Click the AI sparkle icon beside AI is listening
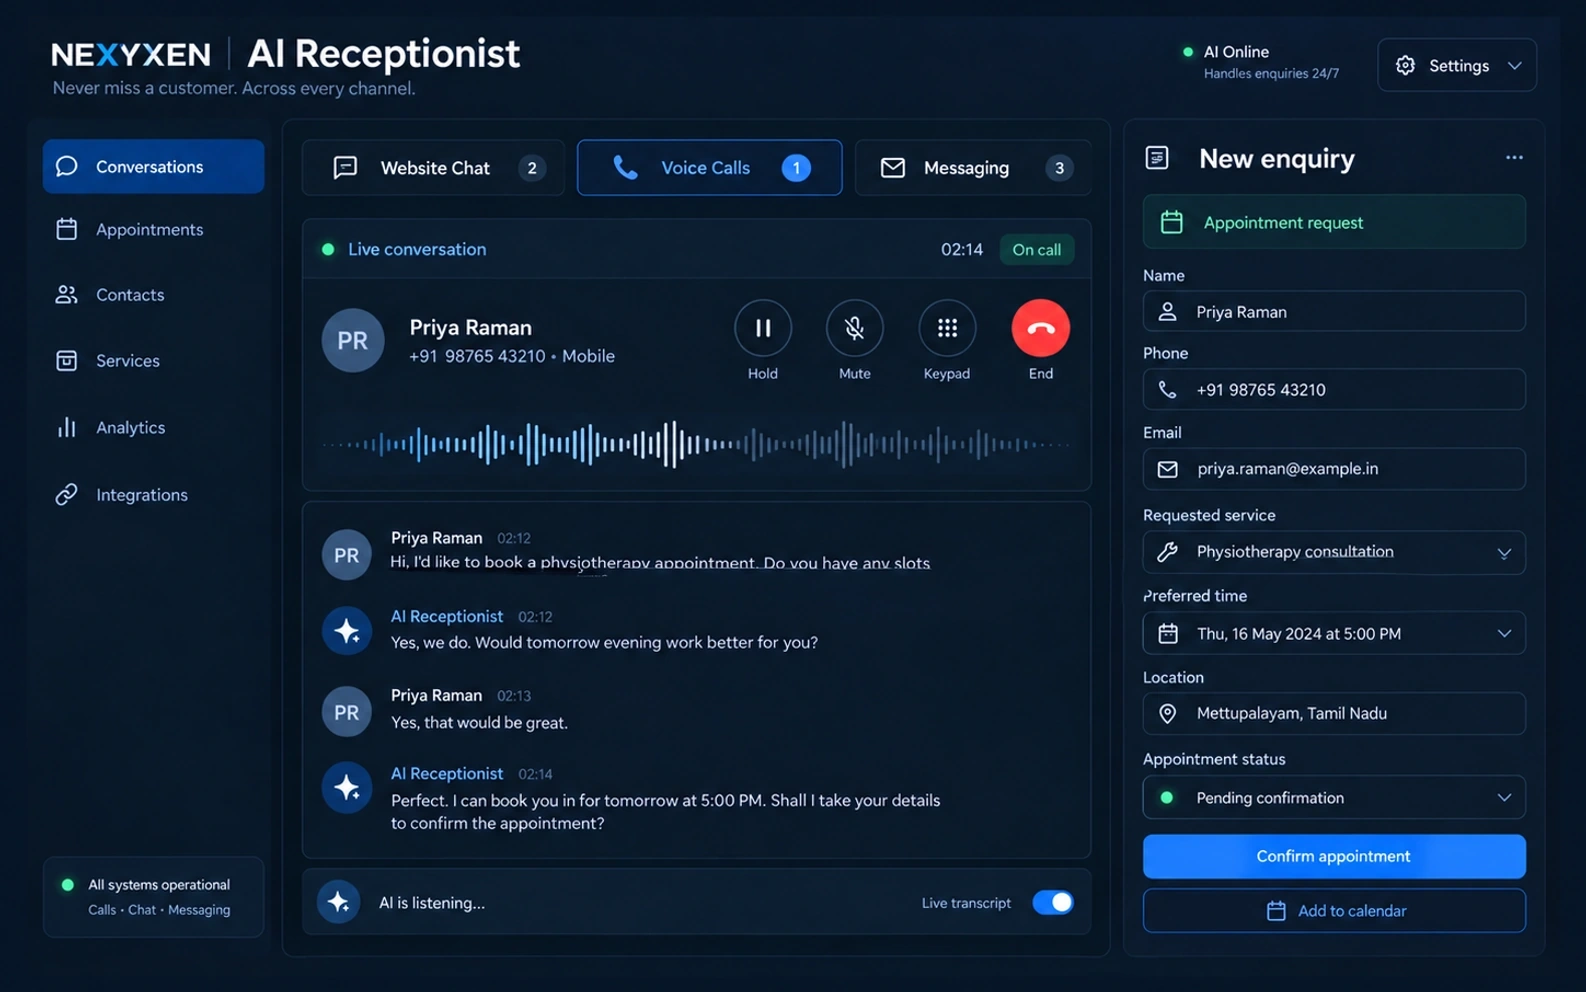The width and height of the screenshot is (1586, 992). [x=338, y=902]
